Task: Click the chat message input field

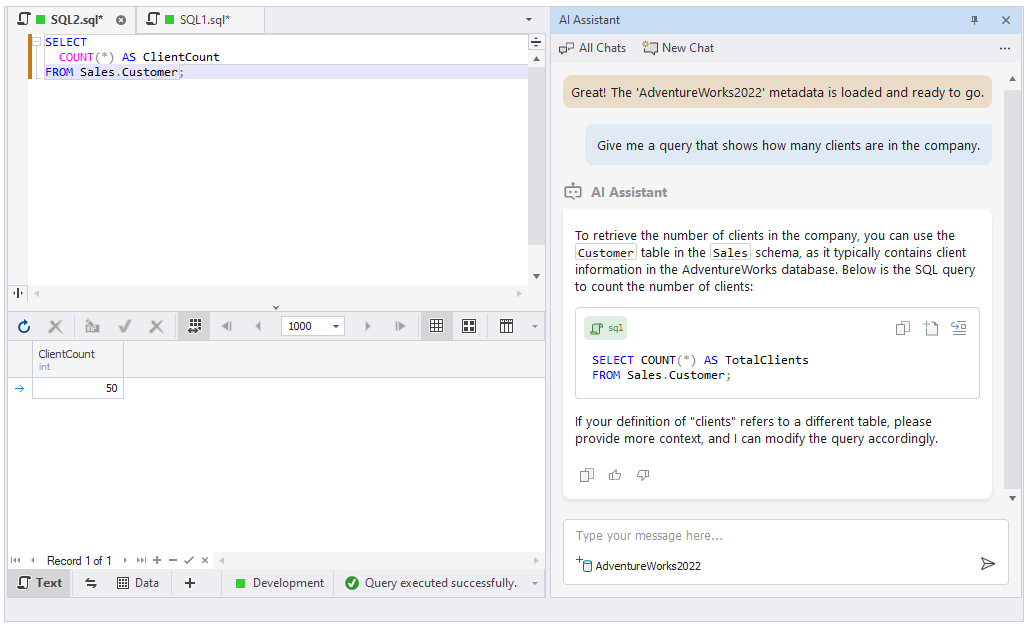Action: [x=770, y=536]
